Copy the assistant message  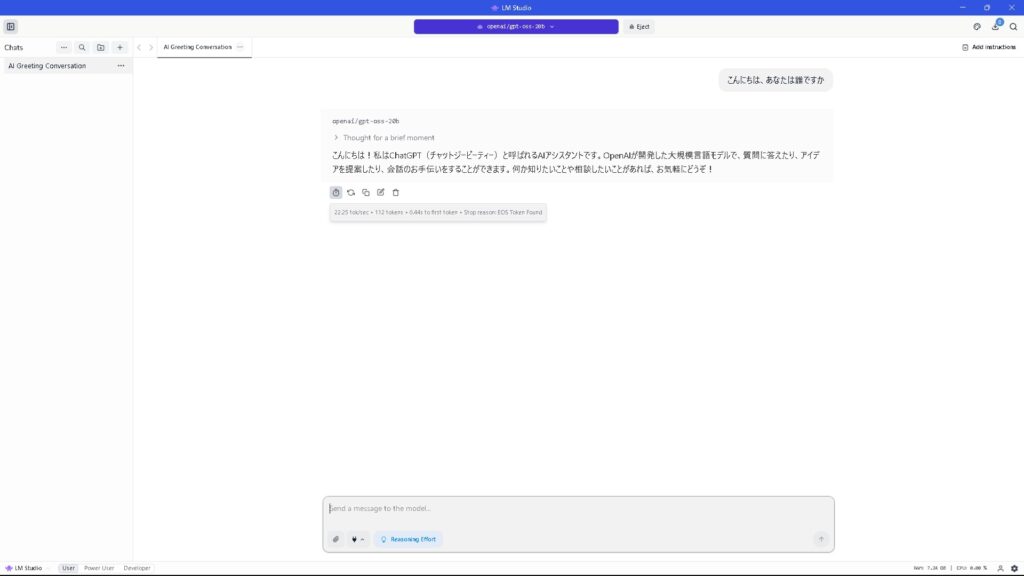[x=366, y=192]
